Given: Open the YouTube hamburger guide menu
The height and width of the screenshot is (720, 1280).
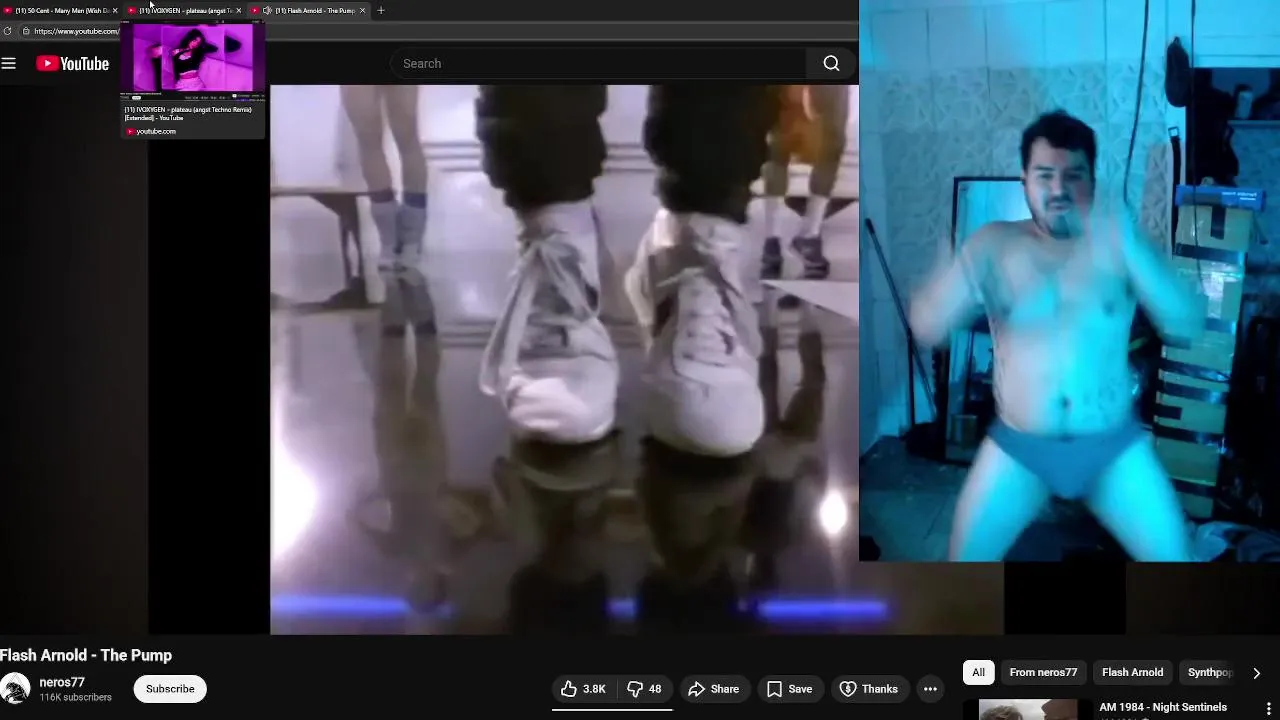Looking at the screenshot, I should point(9,64).
